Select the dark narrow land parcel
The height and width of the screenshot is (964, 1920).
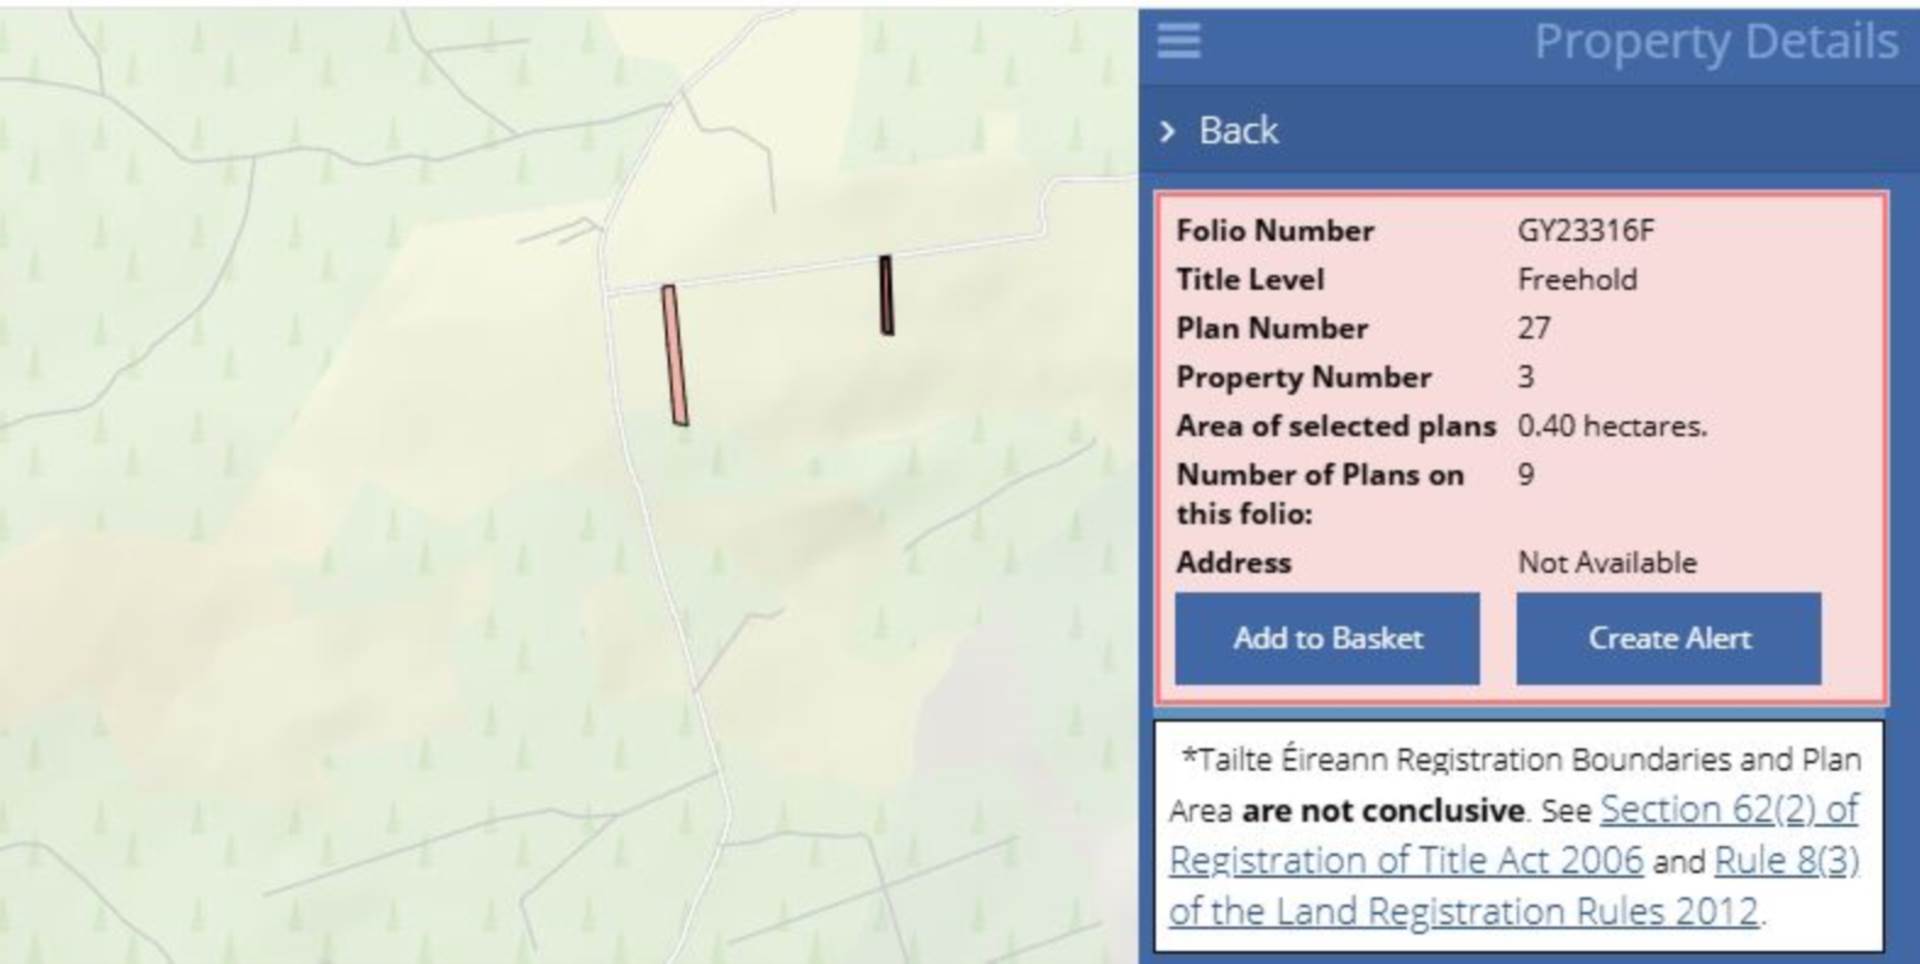click(886, 295)
